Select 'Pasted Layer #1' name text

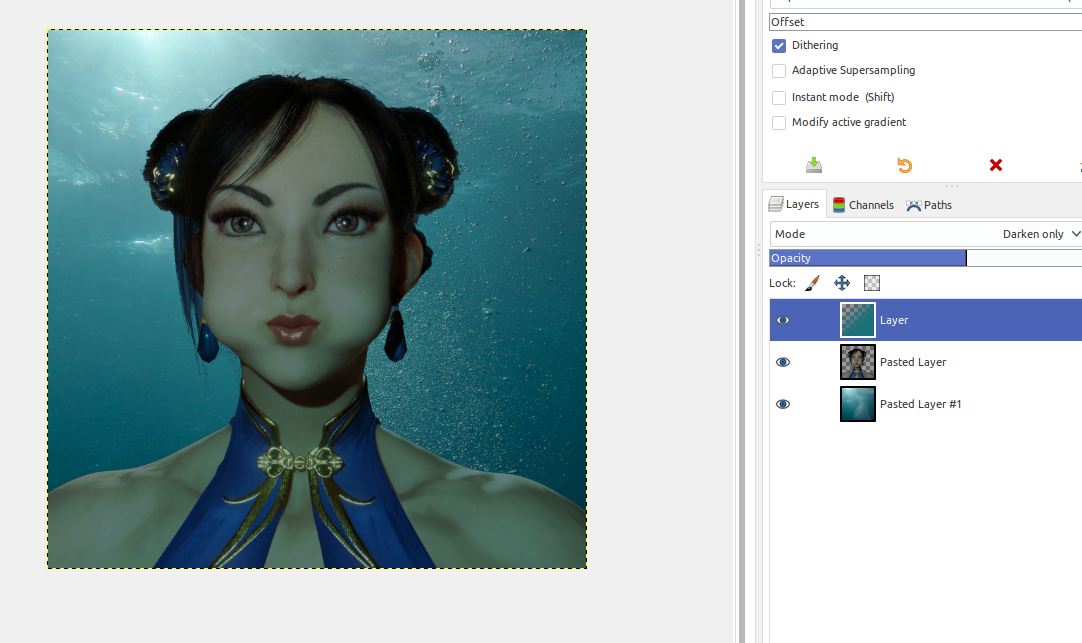921,404
